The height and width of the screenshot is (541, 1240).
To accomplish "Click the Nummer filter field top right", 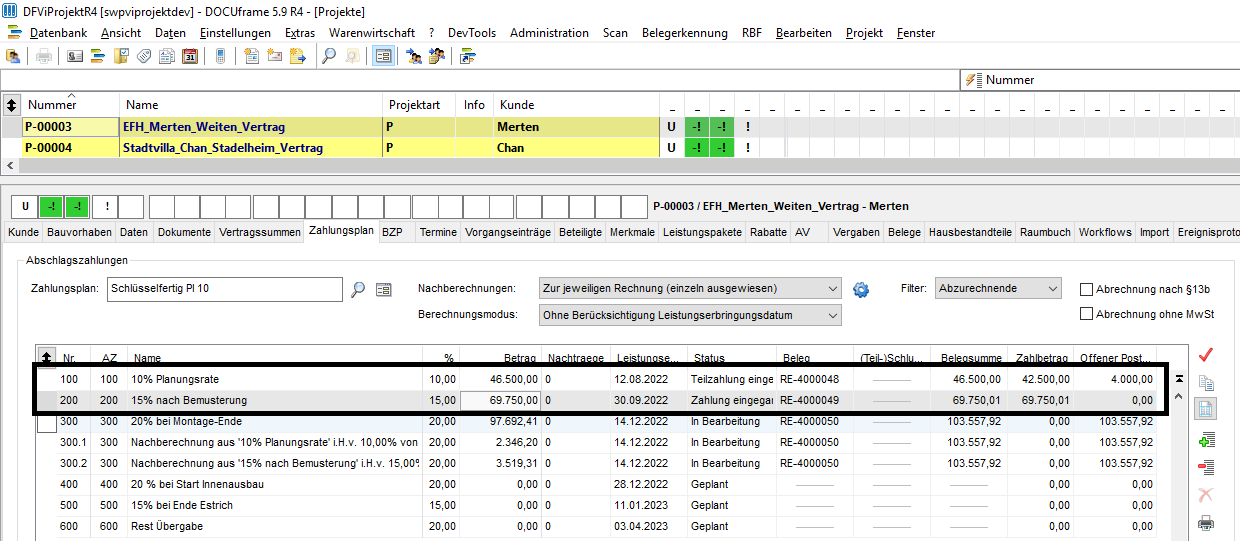I will [x=1098, y=79].
